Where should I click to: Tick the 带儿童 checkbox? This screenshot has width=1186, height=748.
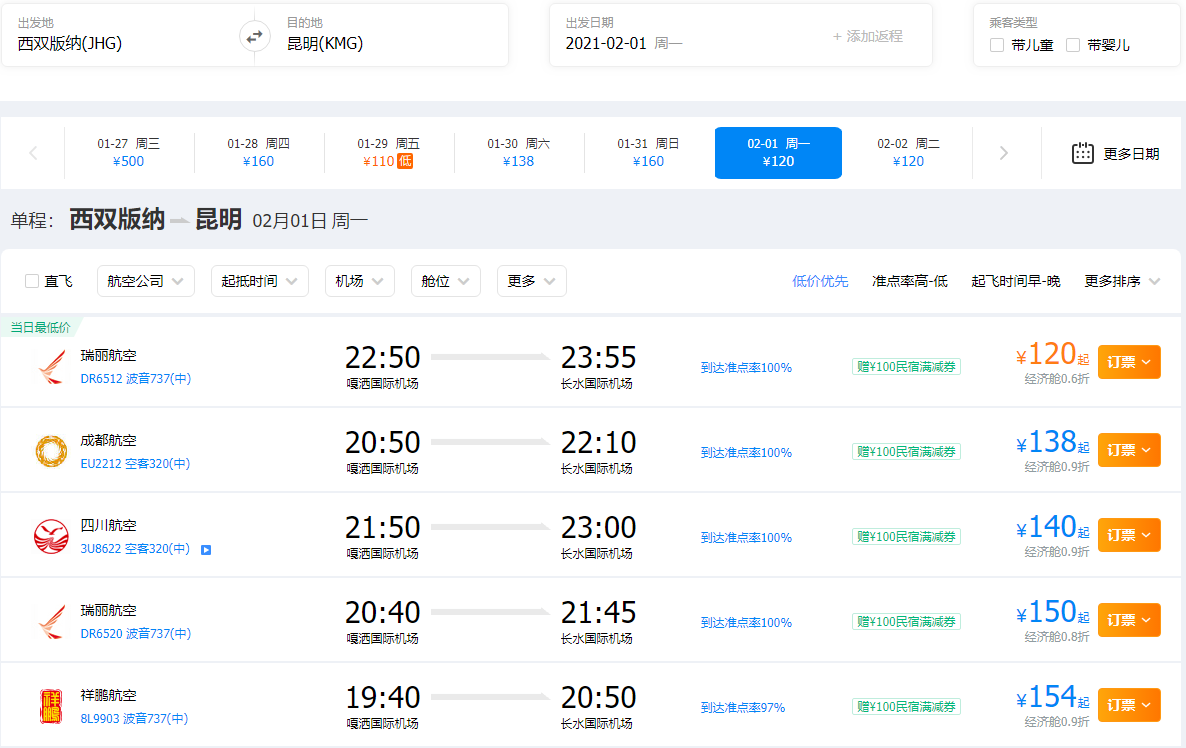point(997,45)
